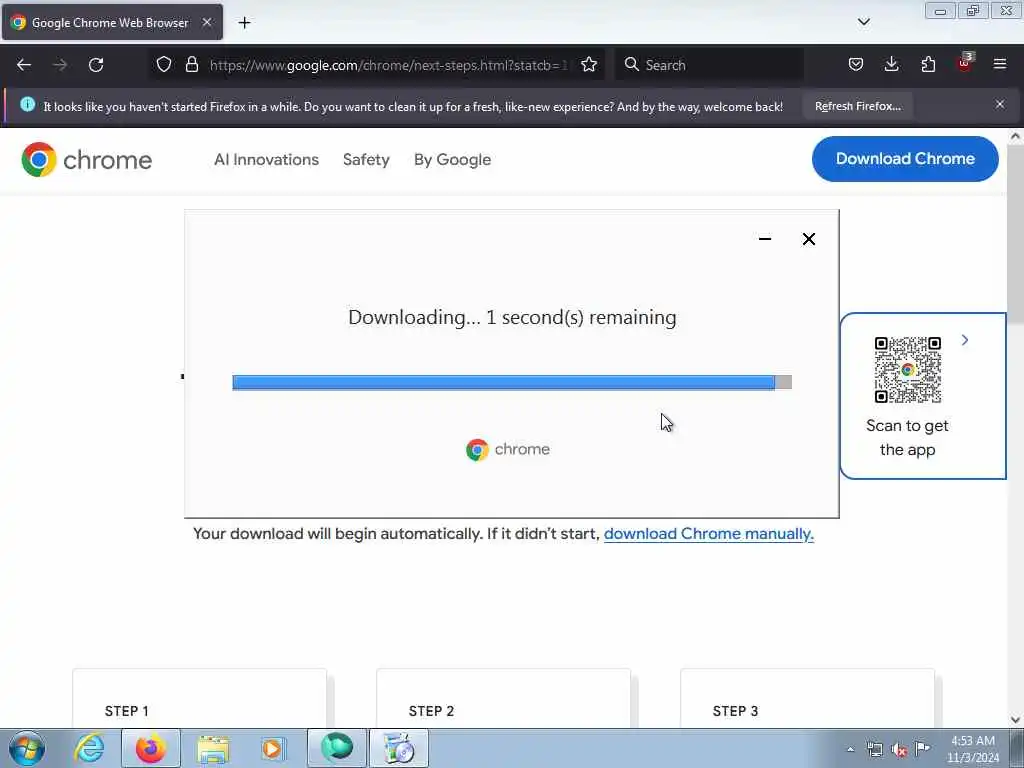Go back to the previous page
1024x768 pixels.
pos(24,65)
